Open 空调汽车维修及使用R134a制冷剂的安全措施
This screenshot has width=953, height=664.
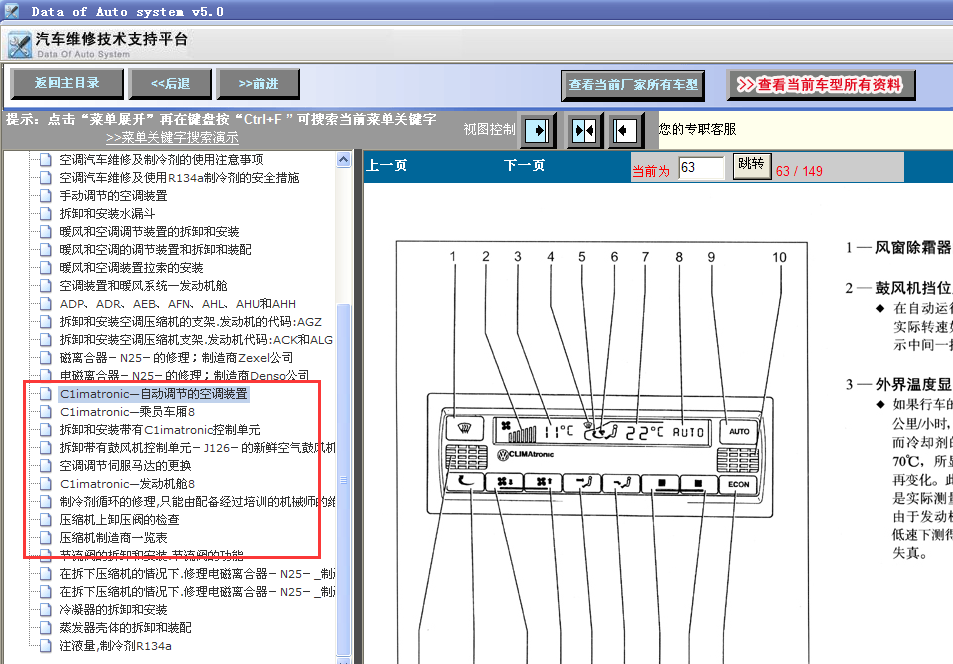[x=179, y=178]
